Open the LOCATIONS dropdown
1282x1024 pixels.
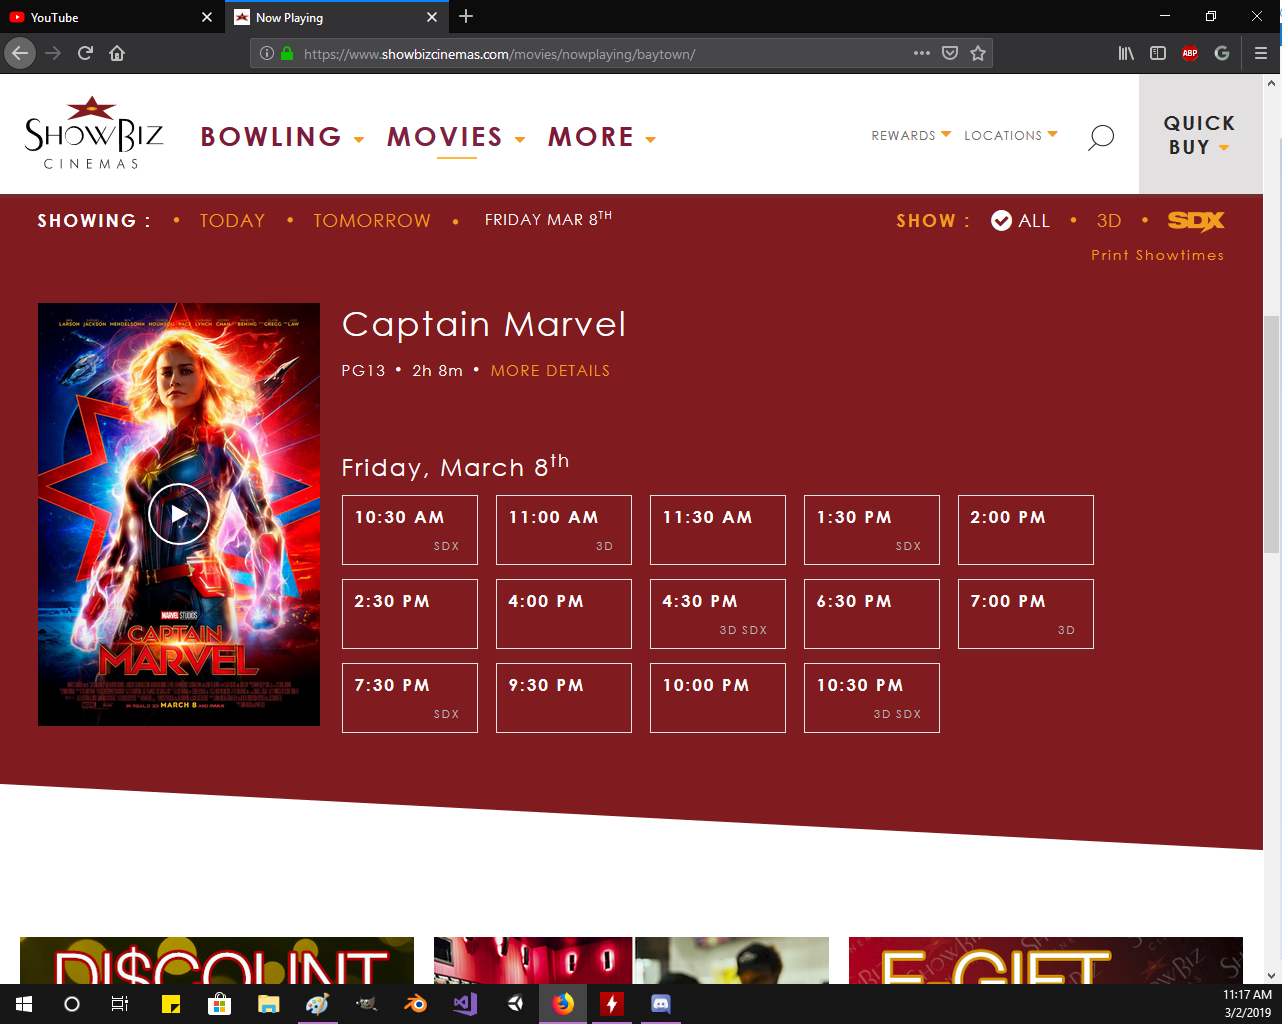click(x=1010, y=135)
